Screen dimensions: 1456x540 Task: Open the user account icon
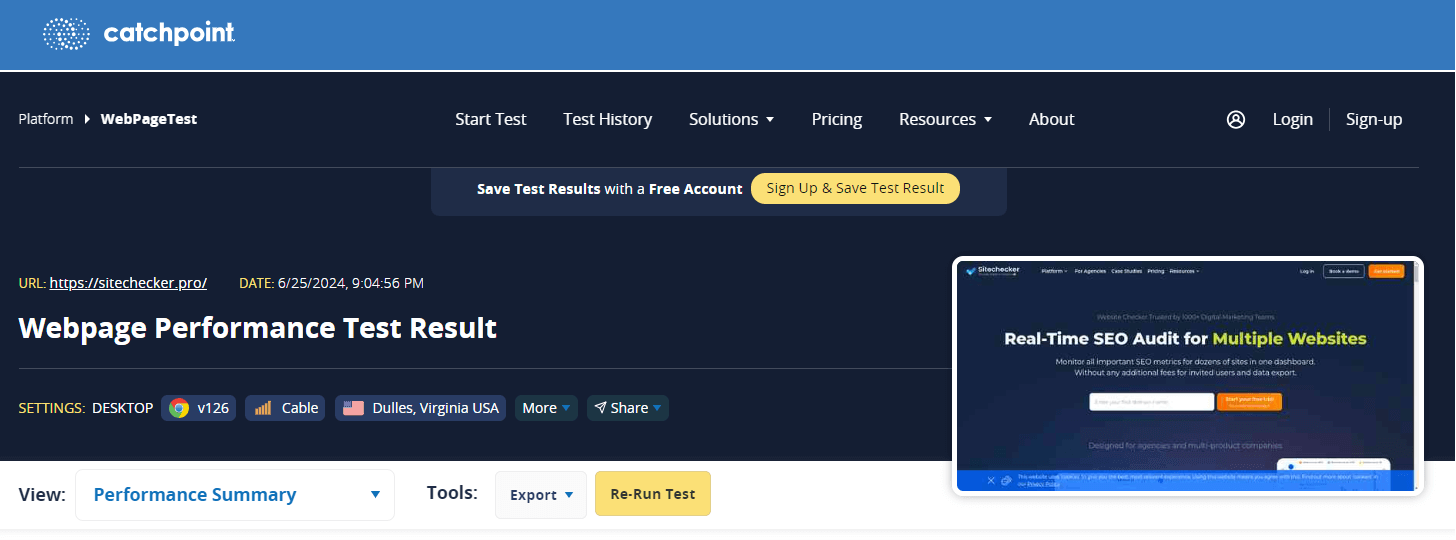[1236, 119]
